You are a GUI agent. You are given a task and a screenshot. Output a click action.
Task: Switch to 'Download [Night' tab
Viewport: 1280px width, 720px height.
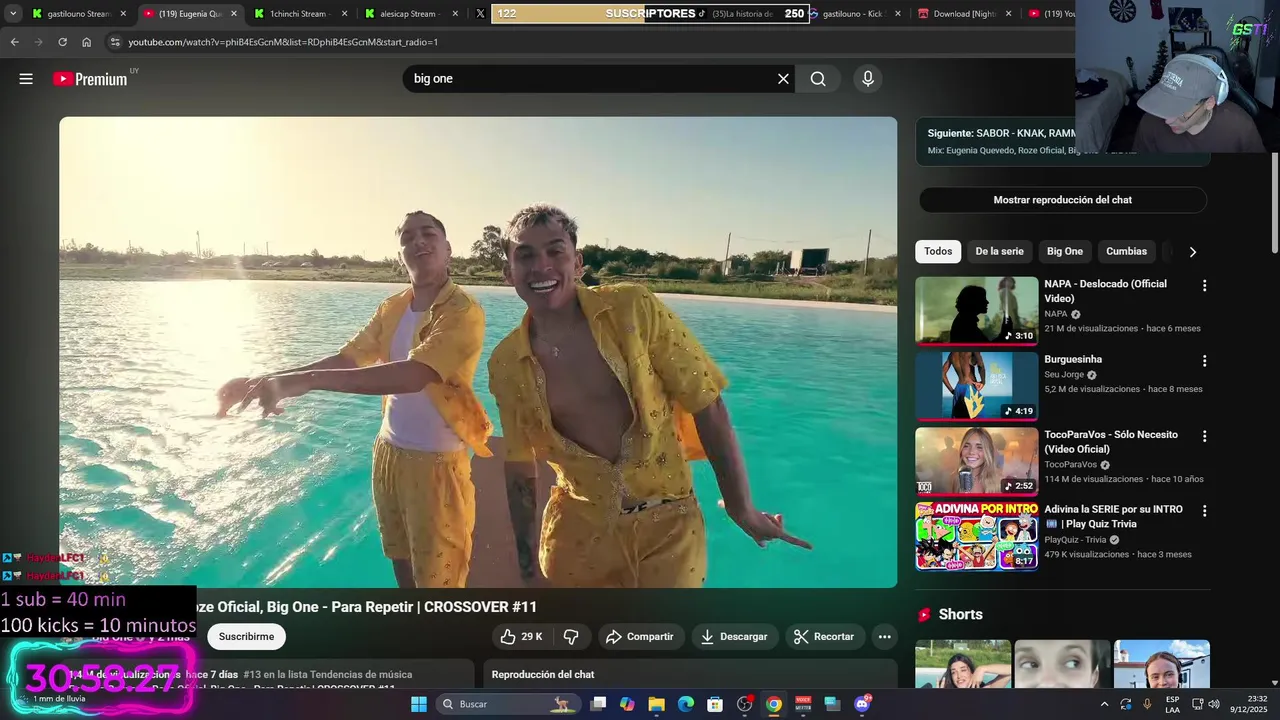pyautogui.click(x=965, y=14)
